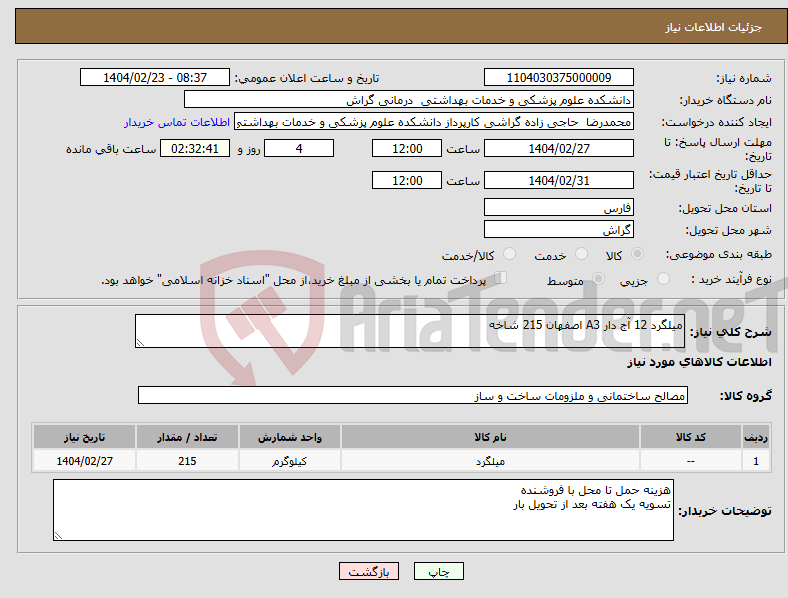Image resolution: width=788 pixels, height=598 pixels.
Task: Click the remaining days field showing 4
Action: coord(299,149)
